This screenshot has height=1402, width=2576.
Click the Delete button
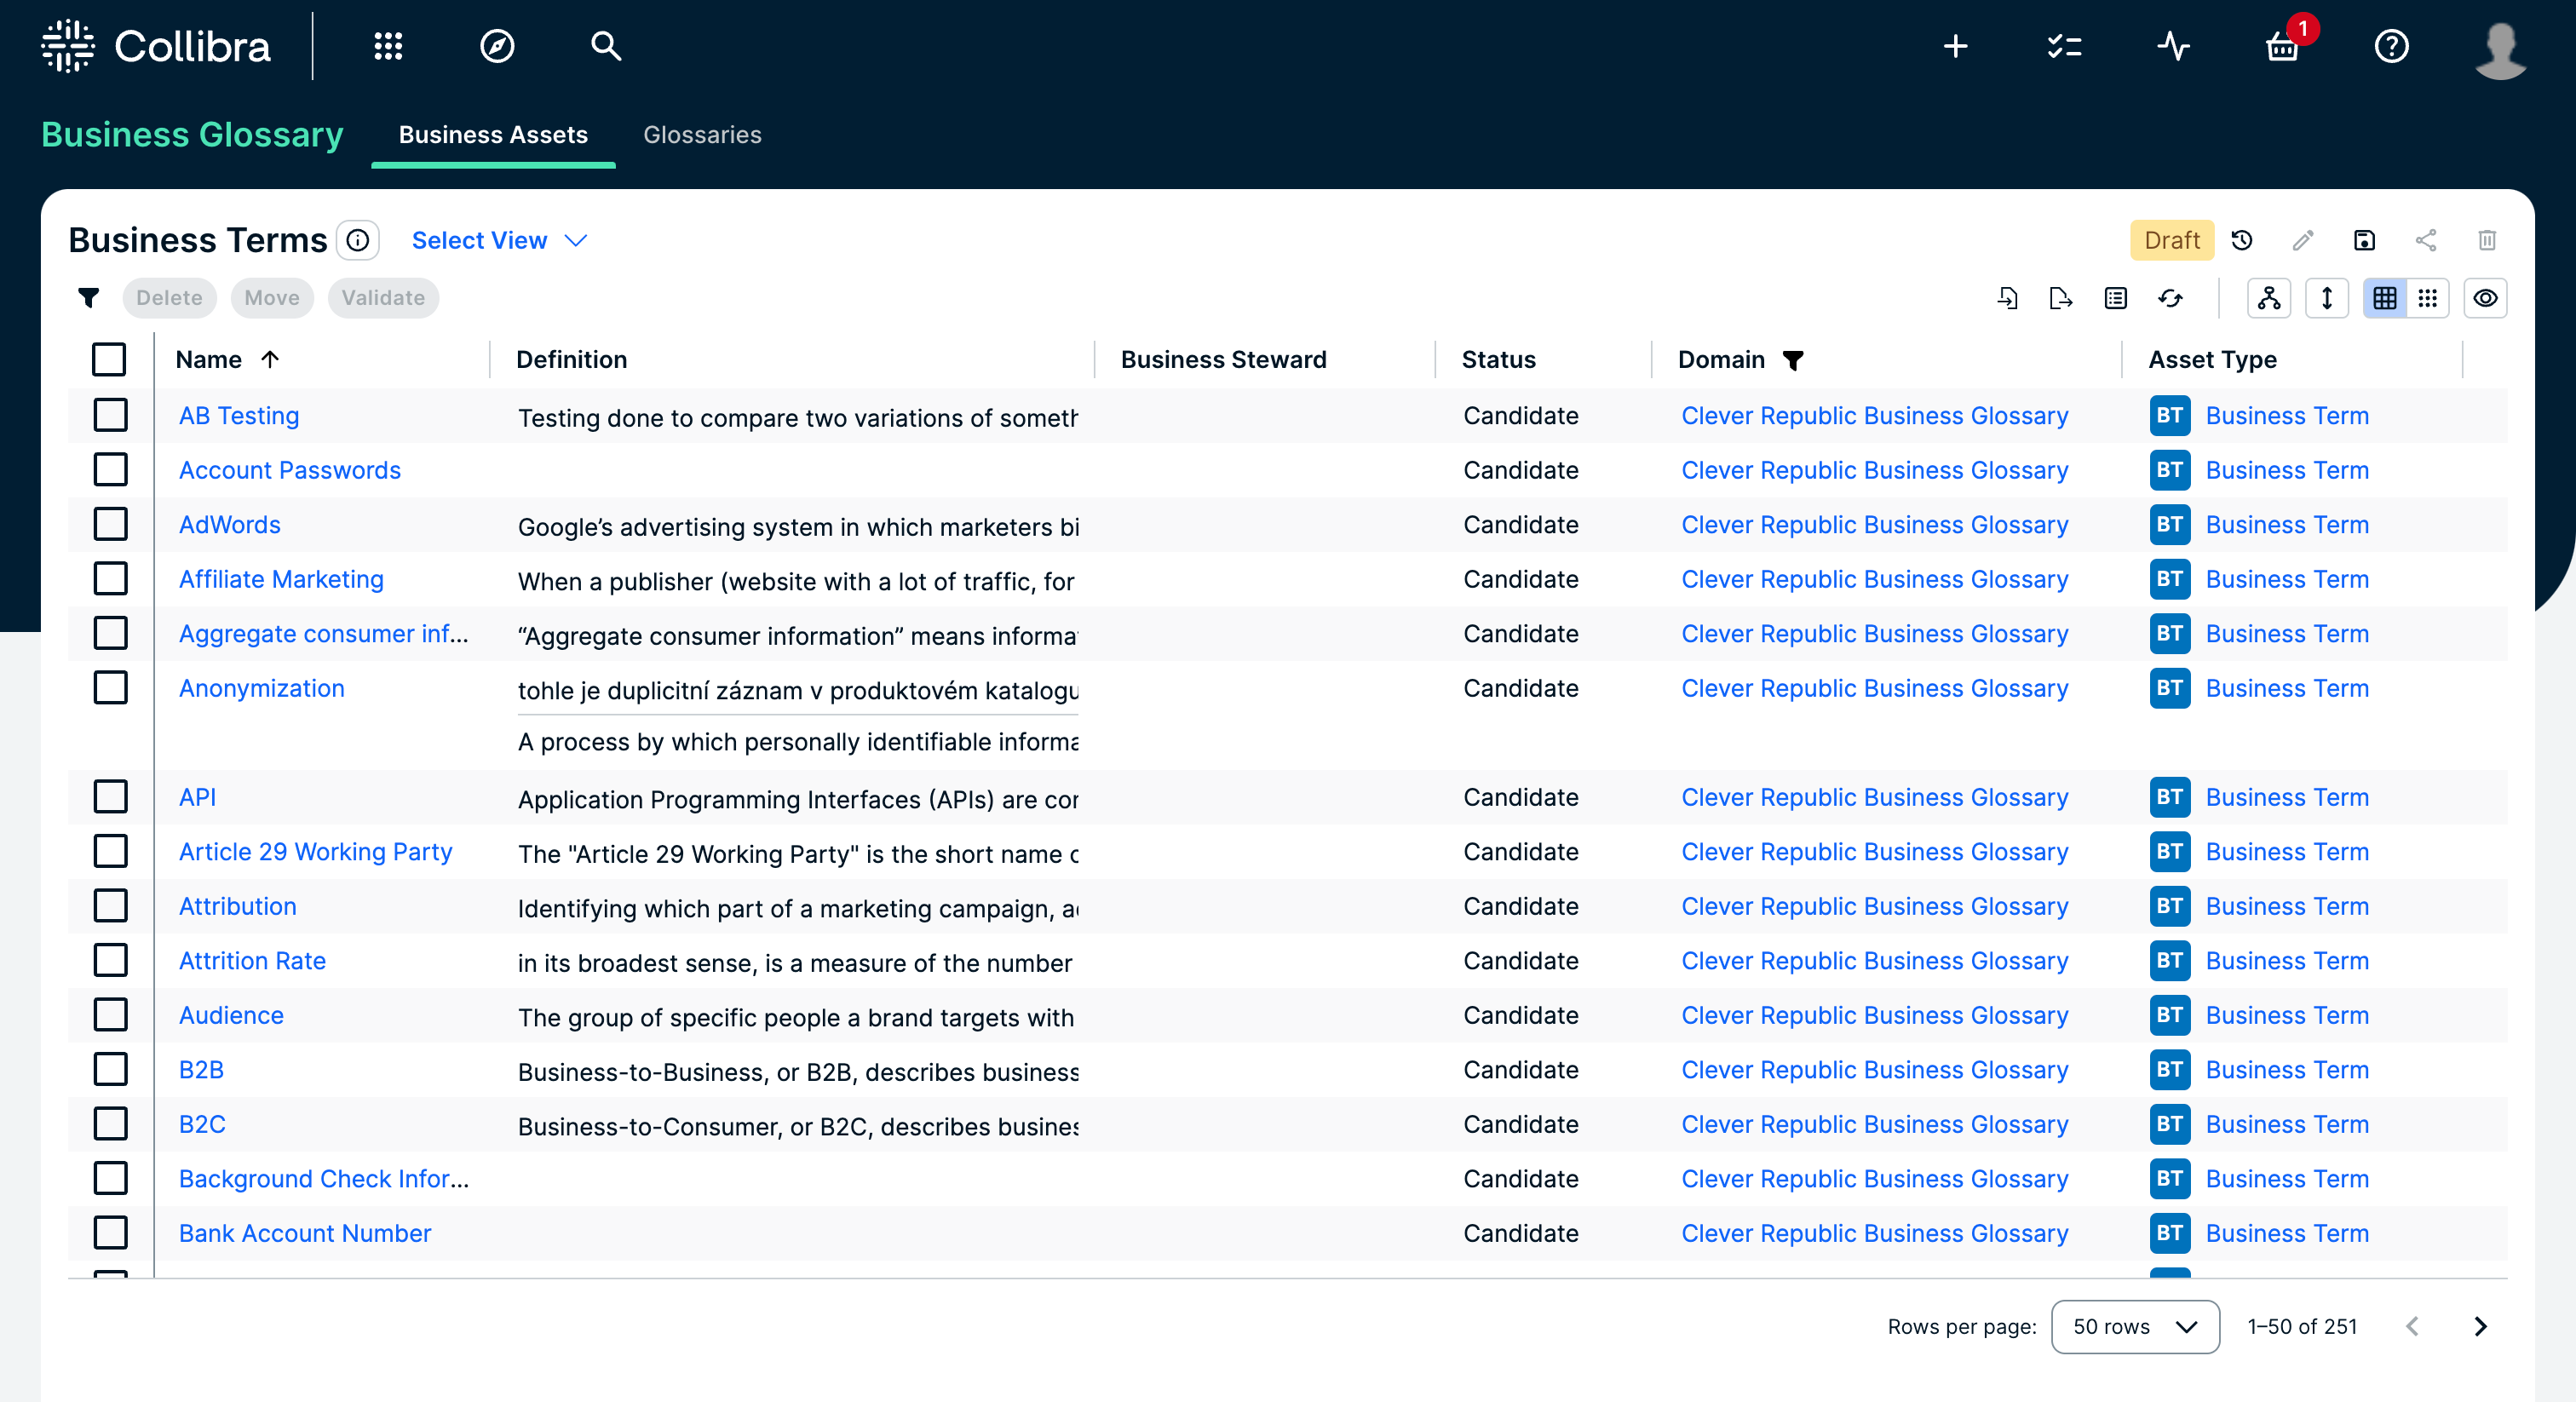[x=169, y=298]
